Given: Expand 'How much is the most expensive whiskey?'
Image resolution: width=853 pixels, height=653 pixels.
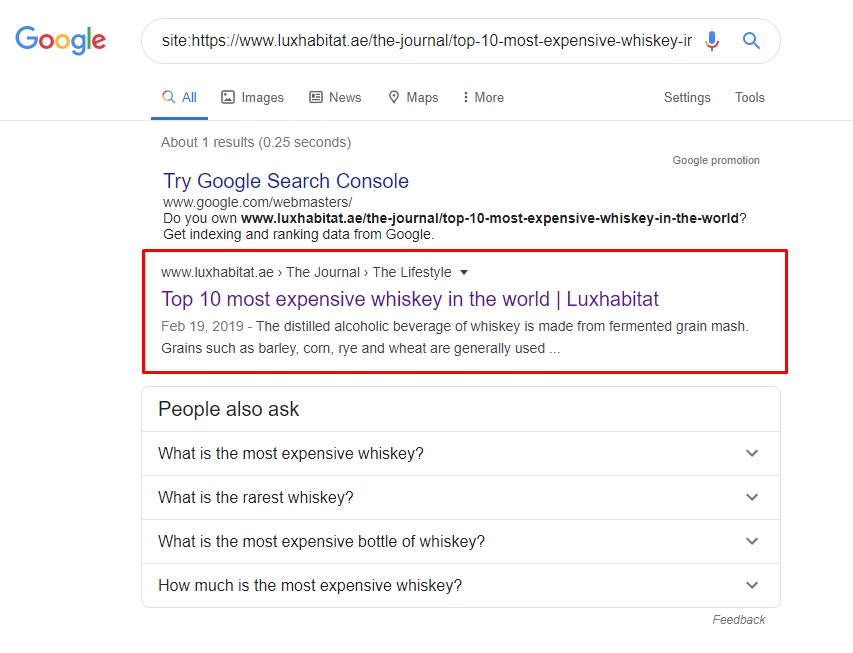Looking at the screenshot, I should (x=461, y=586).
